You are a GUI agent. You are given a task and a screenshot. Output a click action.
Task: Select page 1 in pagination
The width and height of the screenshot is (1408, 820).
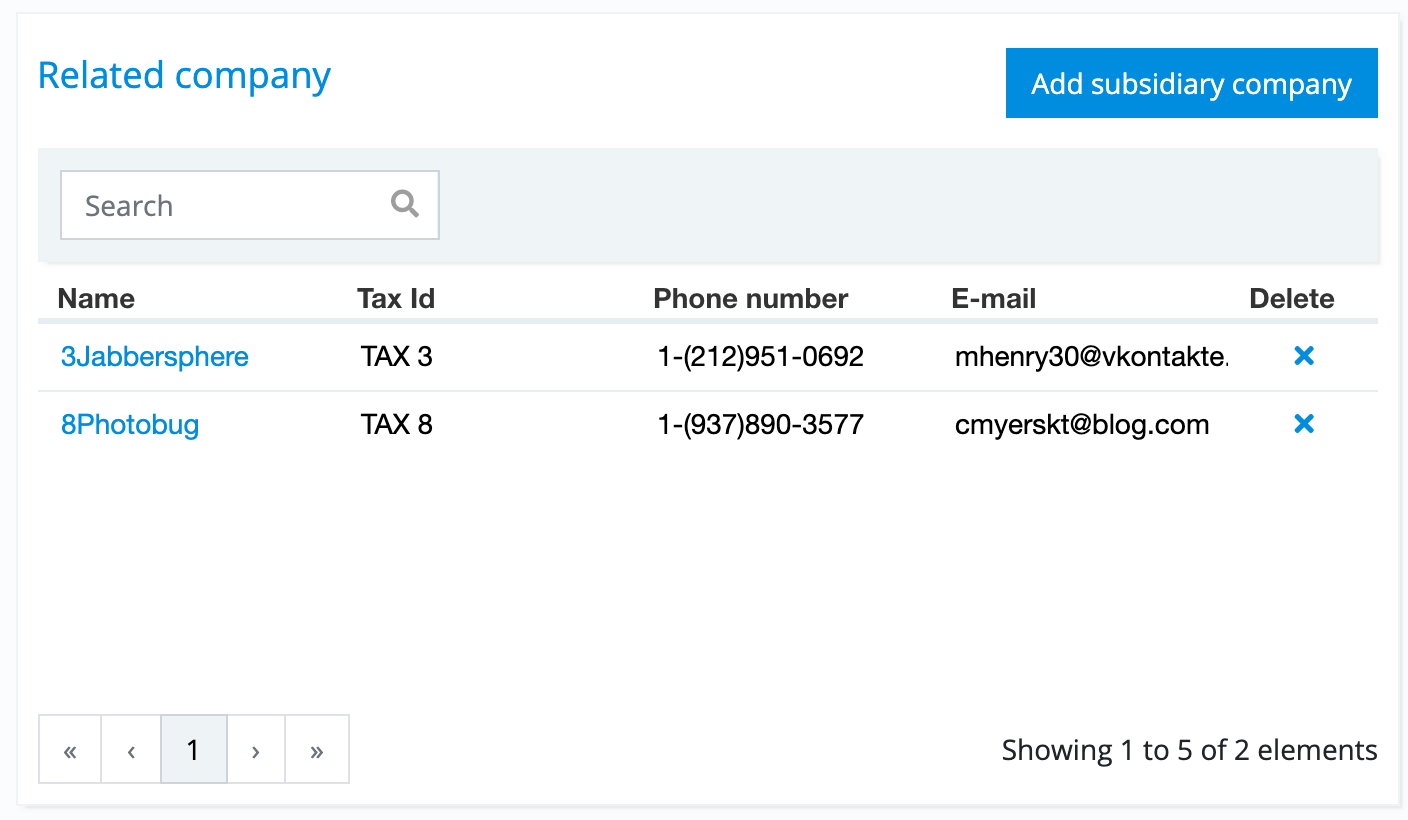(x=193, y=750)
